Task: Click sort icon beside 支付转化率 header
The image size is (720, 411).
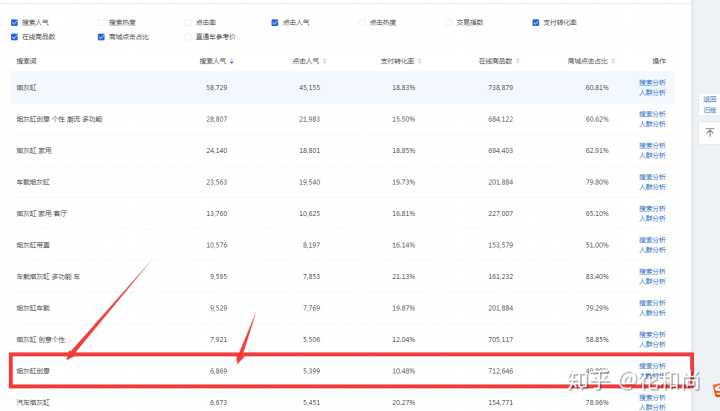Action: [413, 61]
